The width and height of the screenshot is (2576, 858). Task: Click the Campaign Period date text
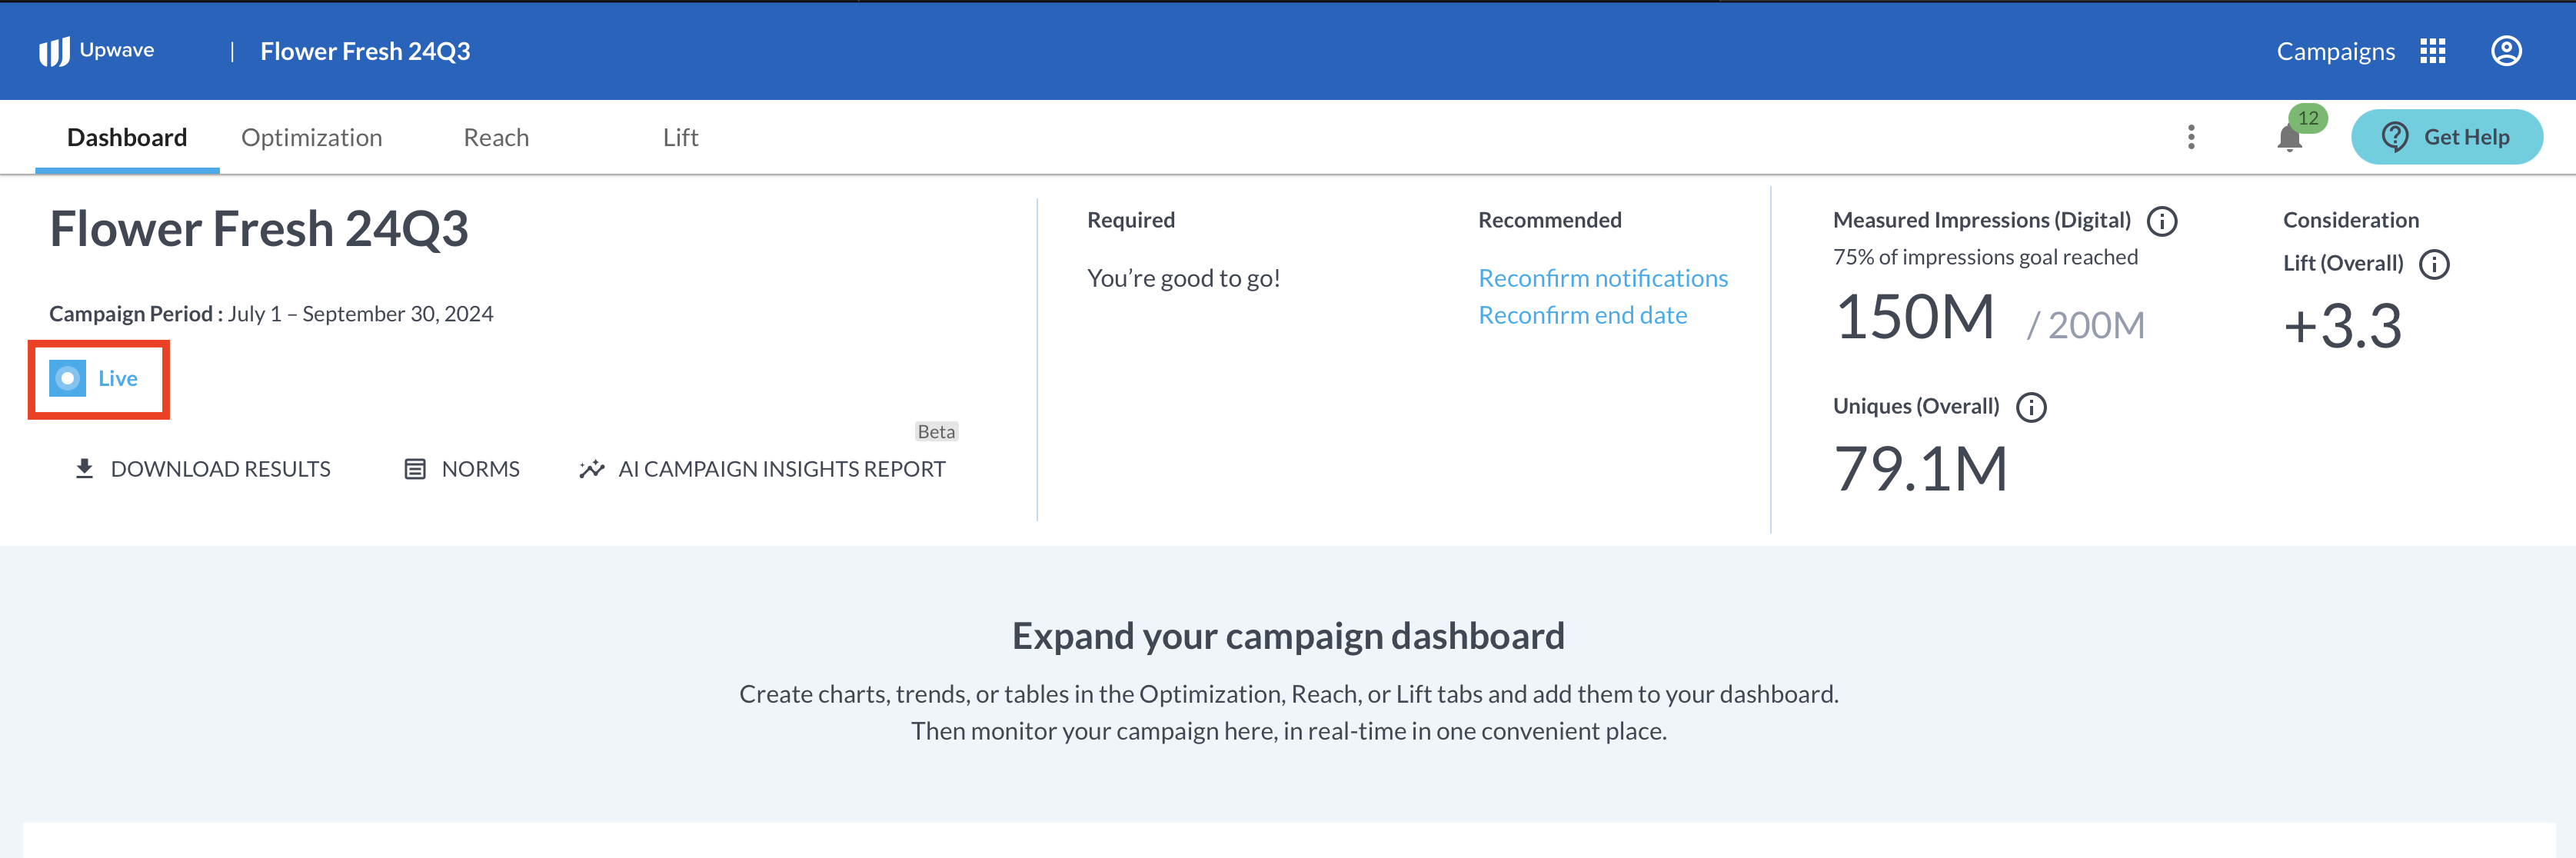click(360, 314)
